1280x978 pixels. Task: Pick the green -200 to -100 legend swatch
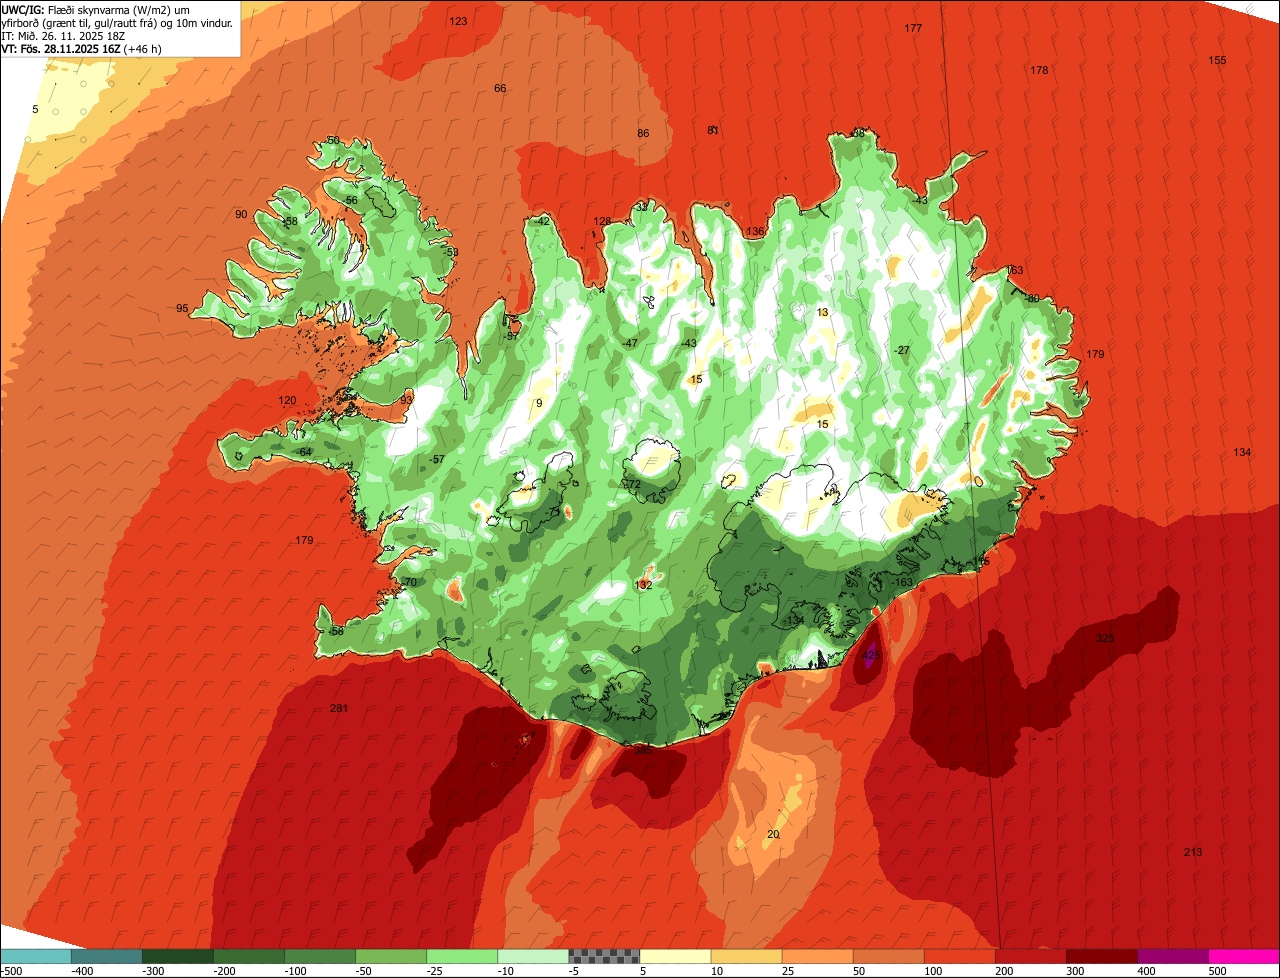point(248,955)
